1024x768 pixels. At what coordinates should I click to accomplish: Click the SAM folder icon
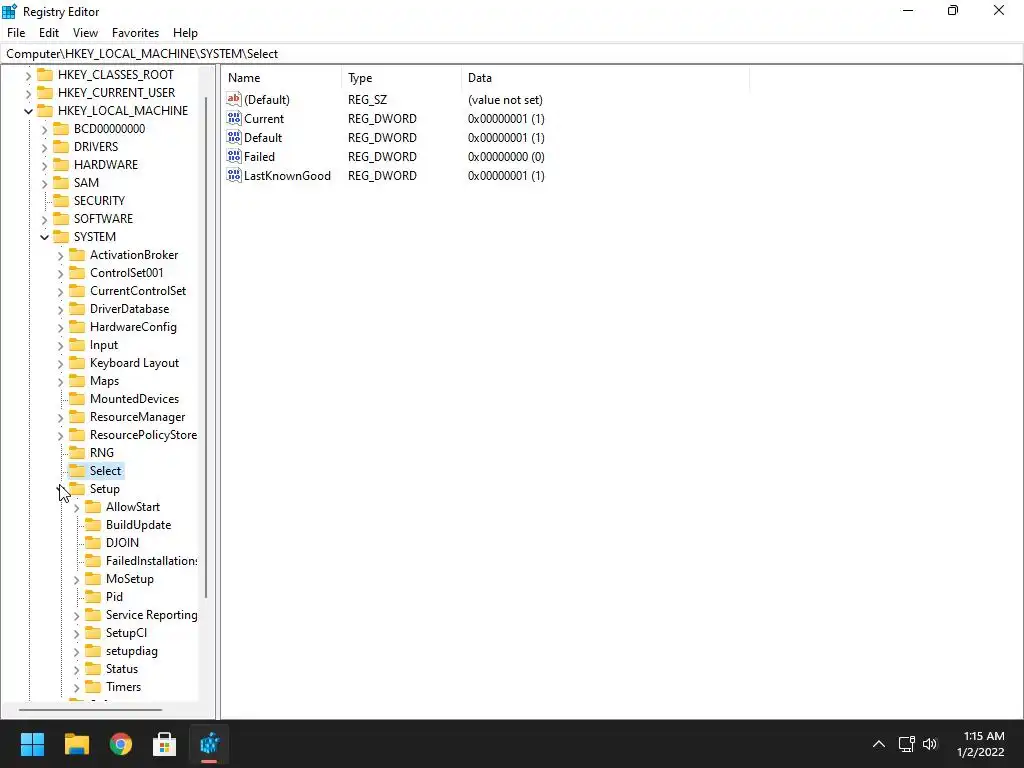tap(61, 182)
